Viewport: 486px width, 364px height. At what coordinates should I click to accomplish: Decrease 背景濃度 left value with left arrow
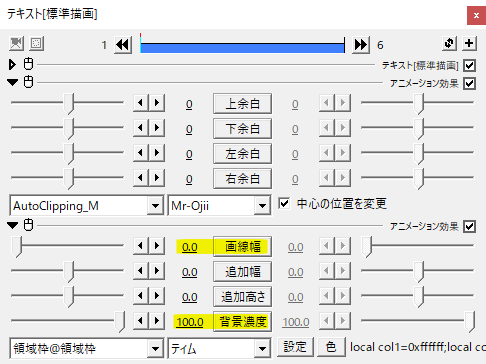141,321
